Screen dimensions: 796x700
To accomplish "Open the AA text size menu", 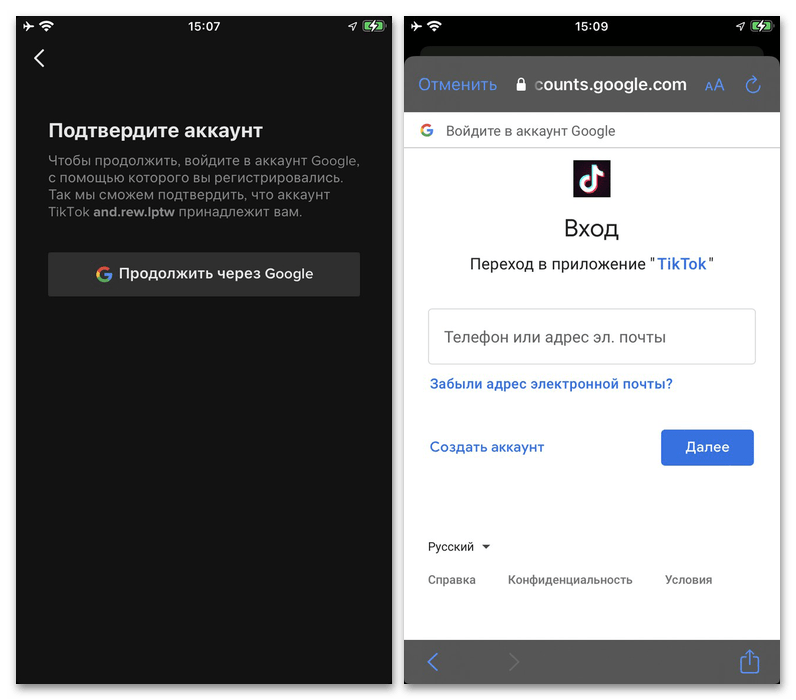I will (714, 85).
